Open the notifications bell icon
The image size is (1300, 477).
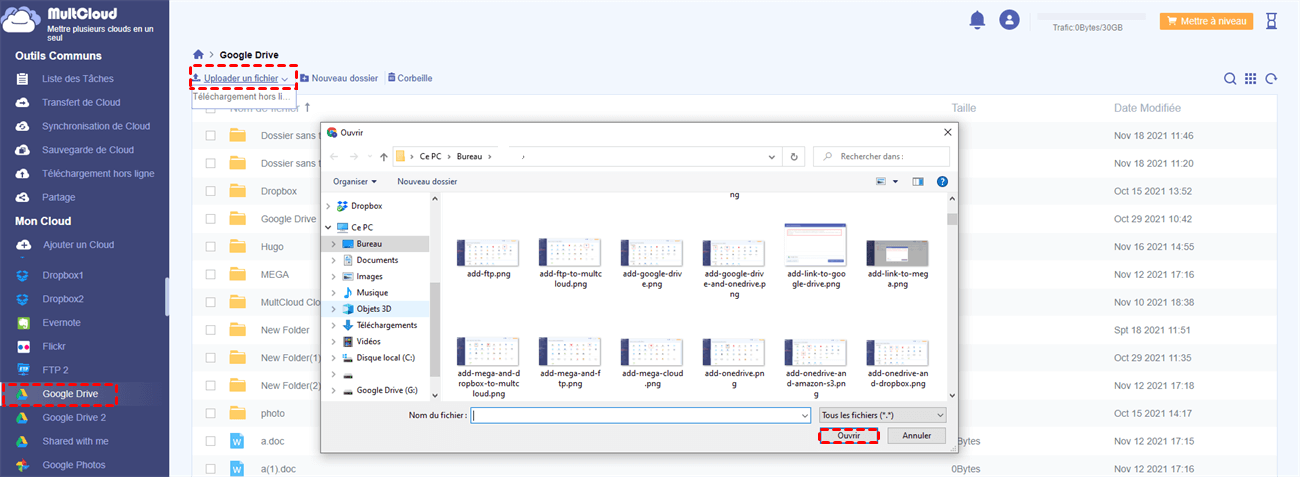point(976,19)
